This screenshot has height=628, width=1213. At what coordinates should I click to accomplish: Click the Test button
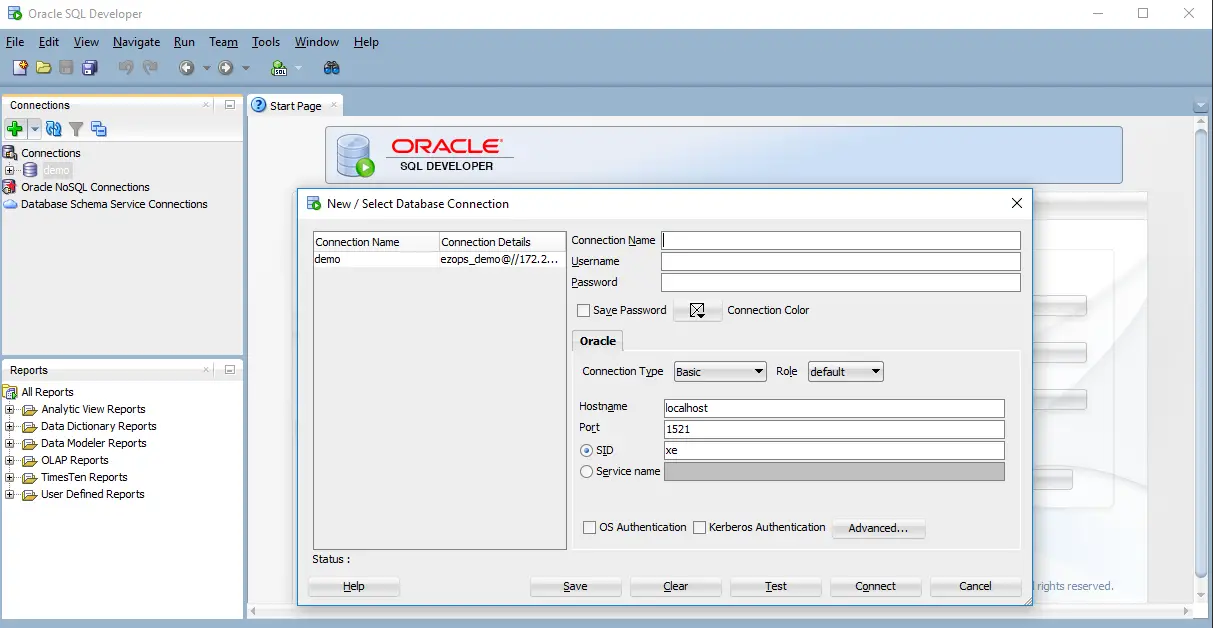coord(776,586)
